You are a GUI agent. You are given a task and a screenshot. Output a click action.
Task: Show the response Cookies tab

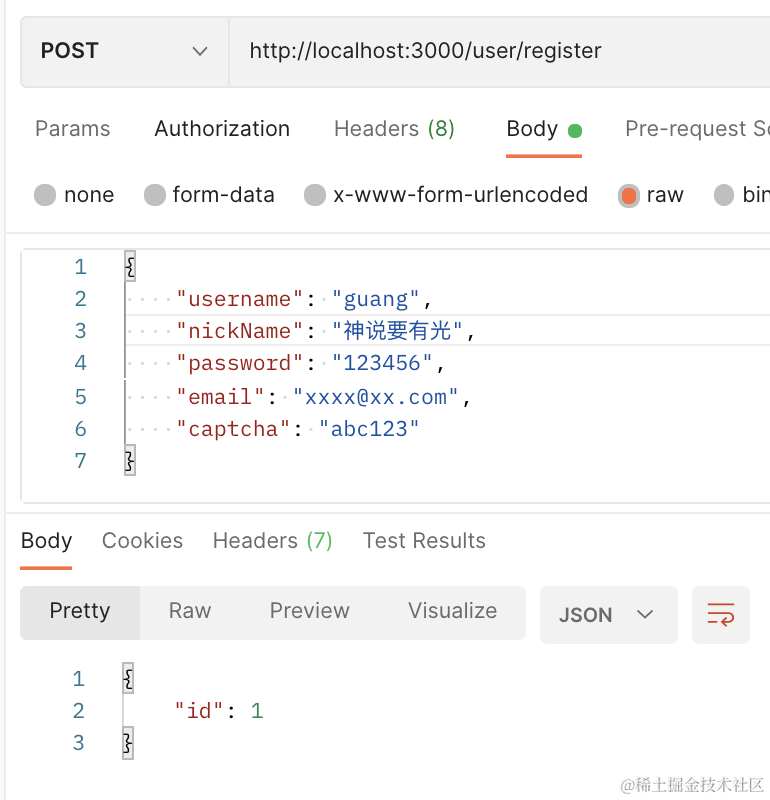click(142, 541)
